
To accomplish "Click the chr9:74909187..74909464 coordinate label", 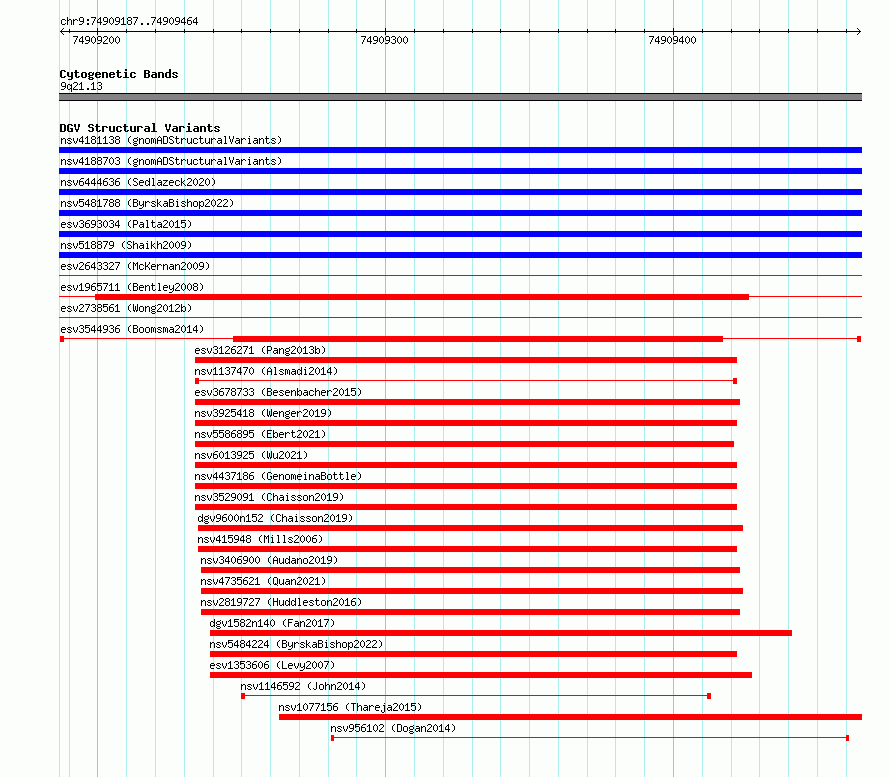I will [129, 21].
